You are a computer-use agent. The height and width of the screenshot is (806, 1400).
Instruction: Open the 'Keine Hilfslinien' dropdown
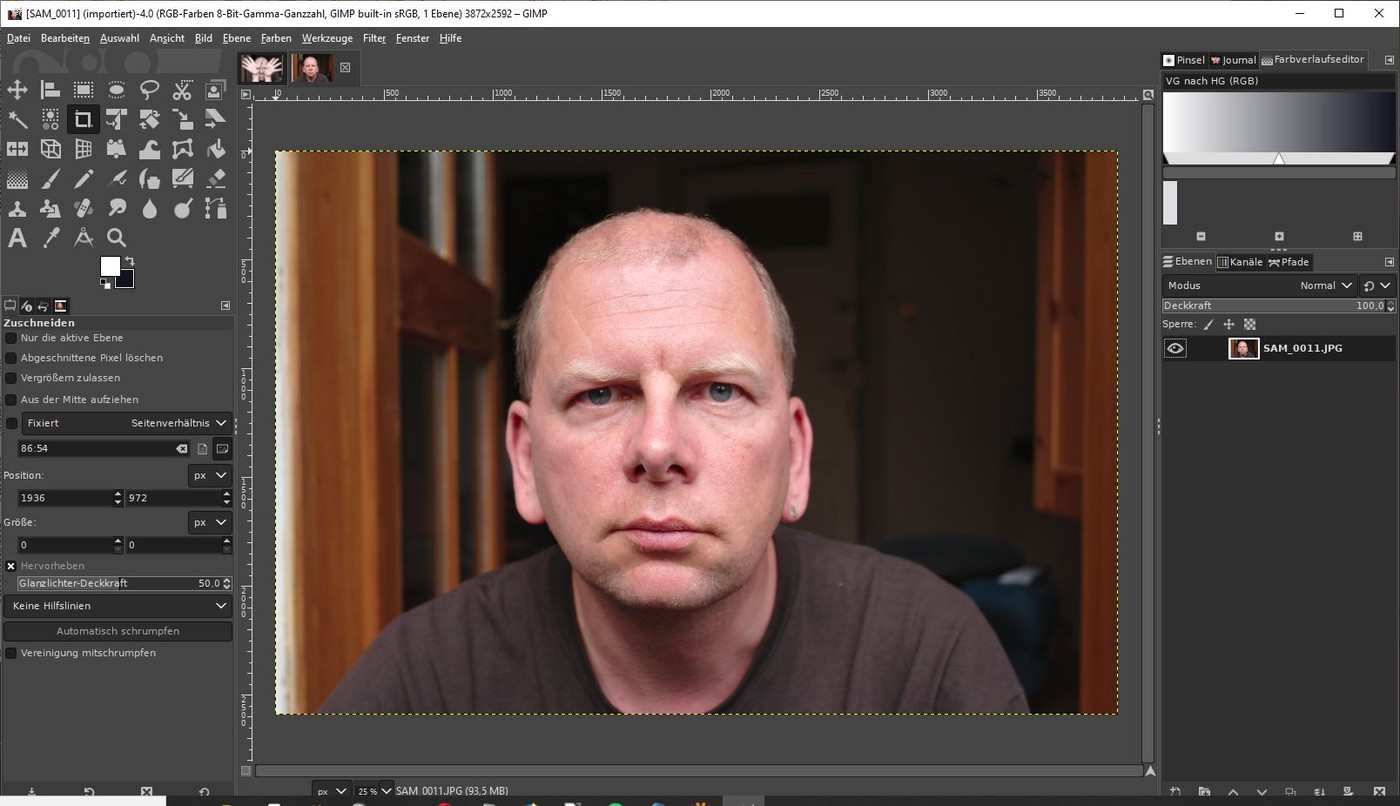118,606
